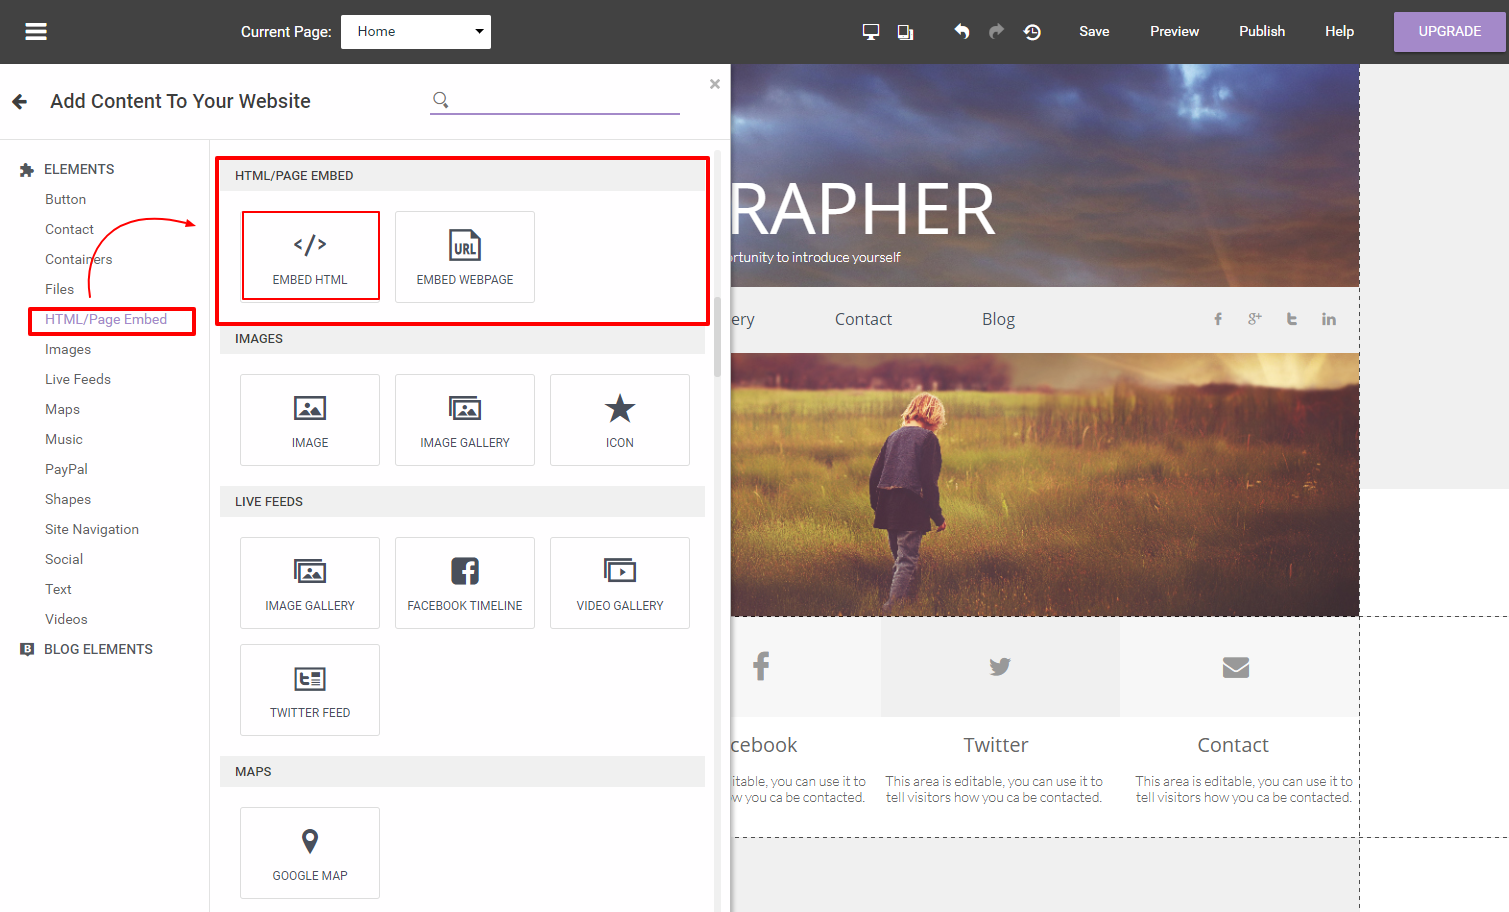Viewport: 1509px width, 912px height.
Task: Click Contact in the site navigation
Action: coord(863,319)
